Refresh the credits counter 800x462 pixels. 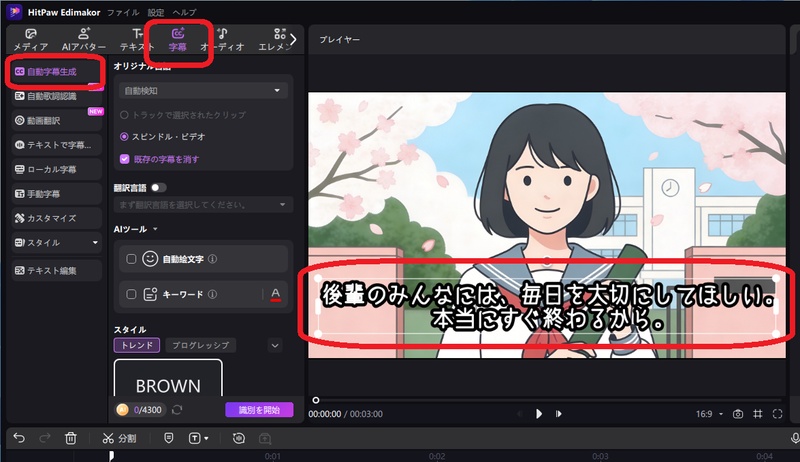pos(177,409)
